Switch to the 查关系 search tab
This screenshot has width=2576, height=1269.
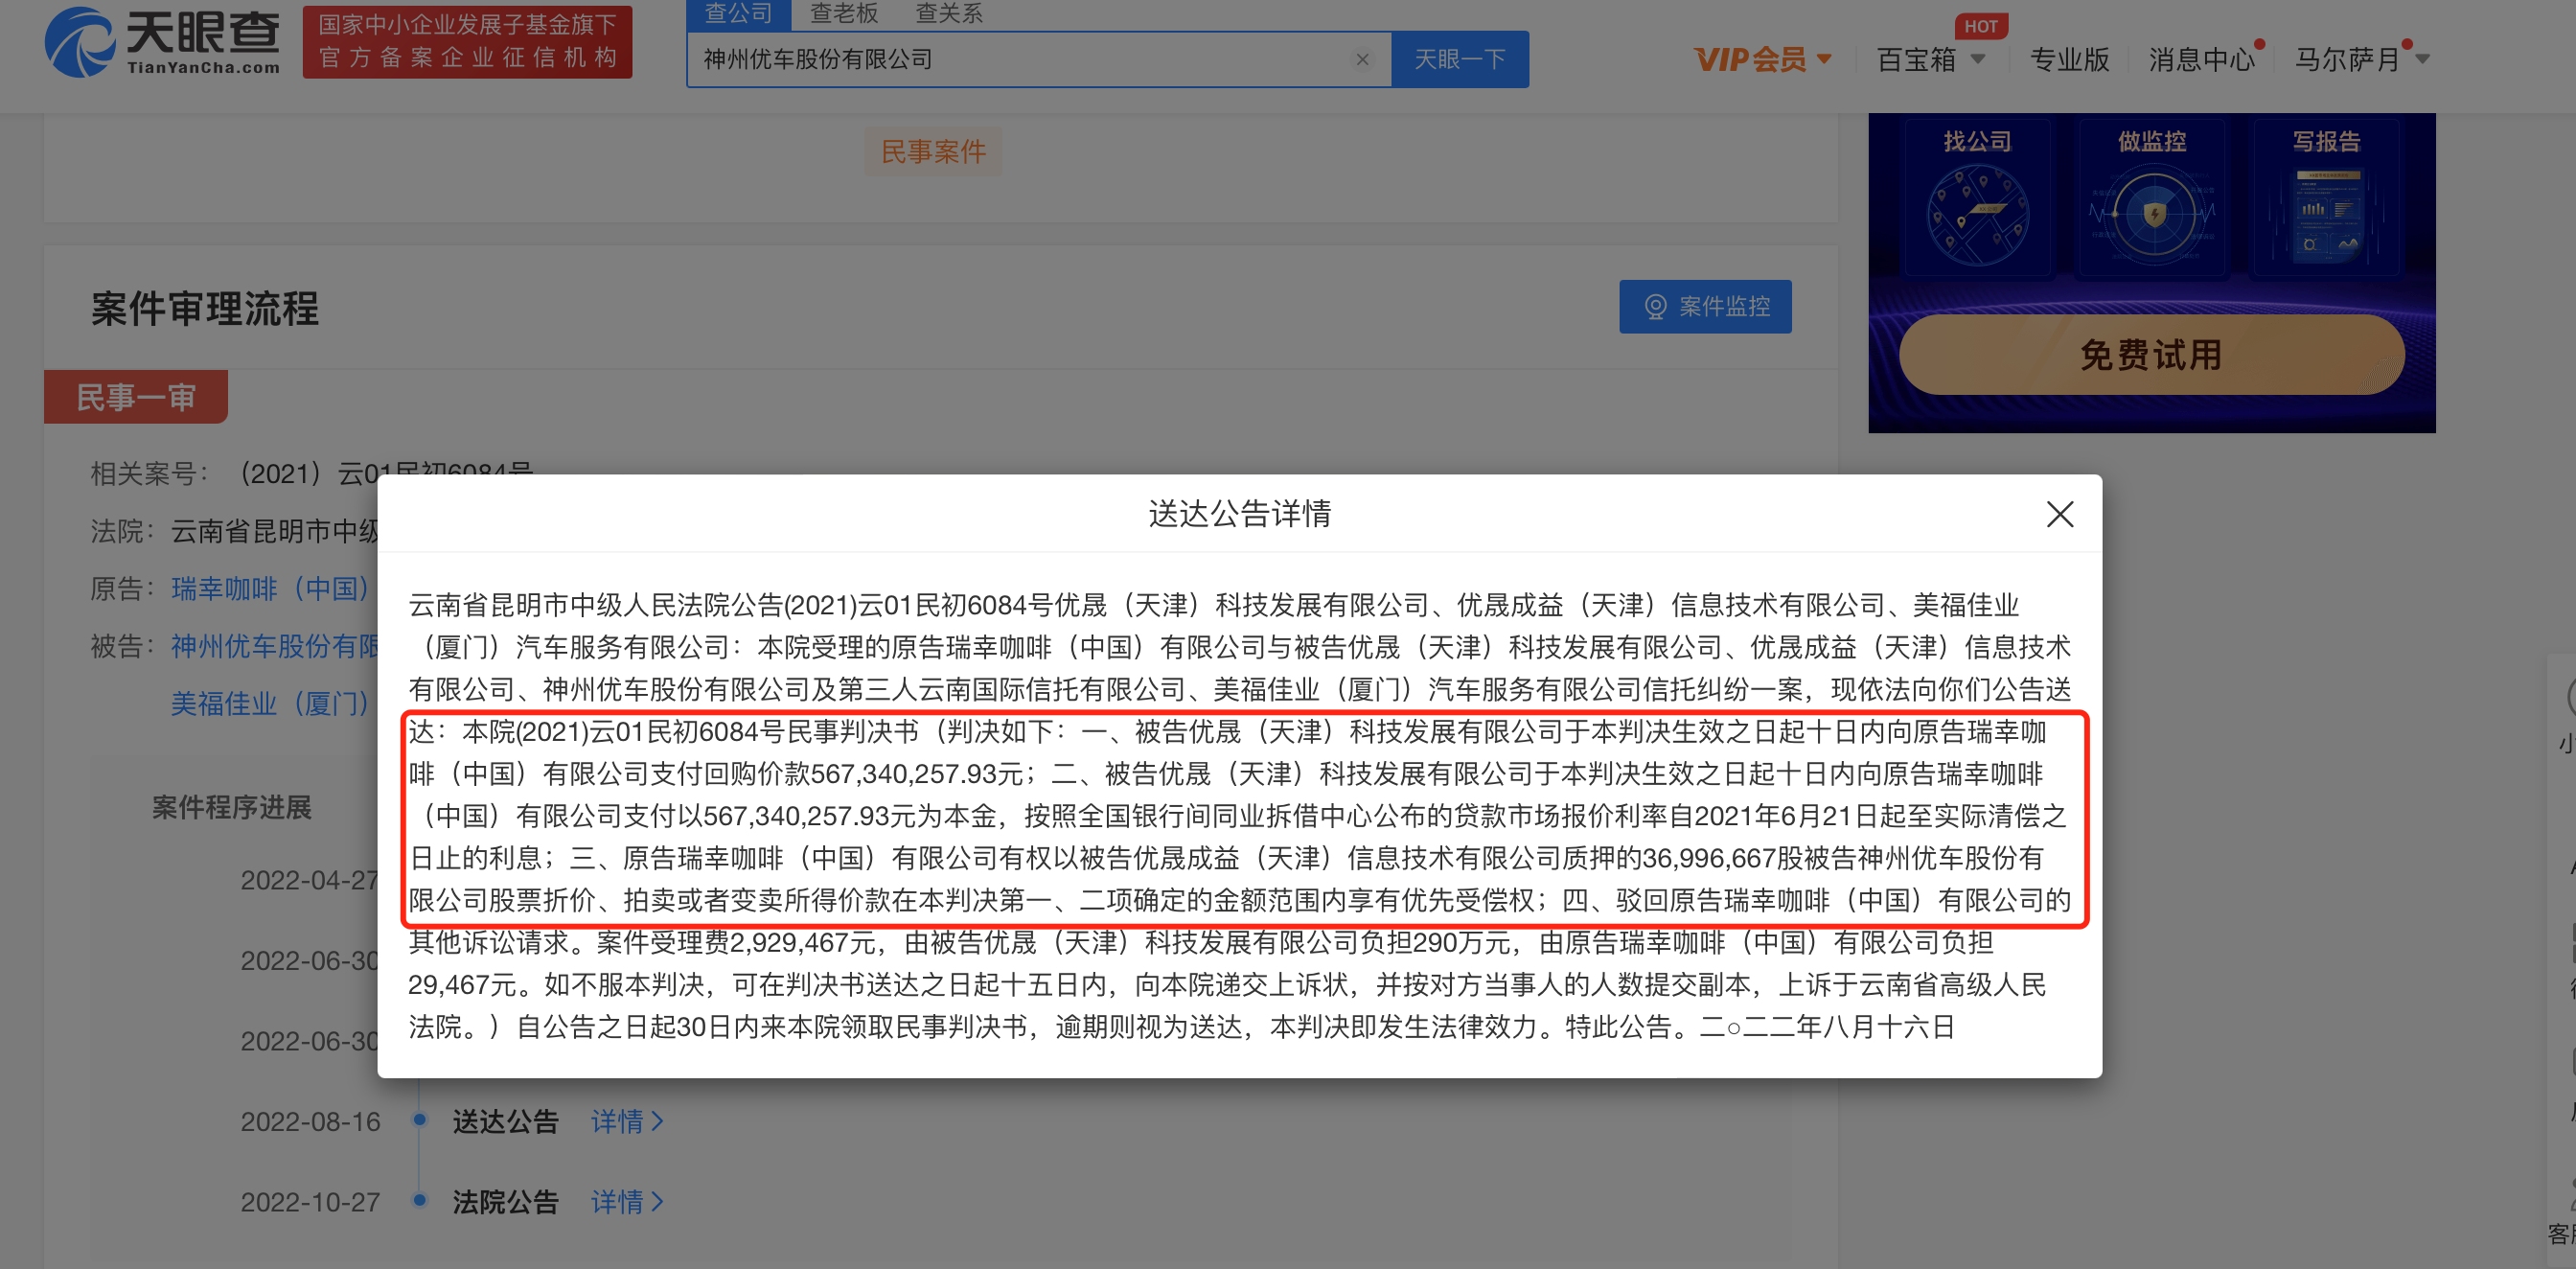click(949, 13)
